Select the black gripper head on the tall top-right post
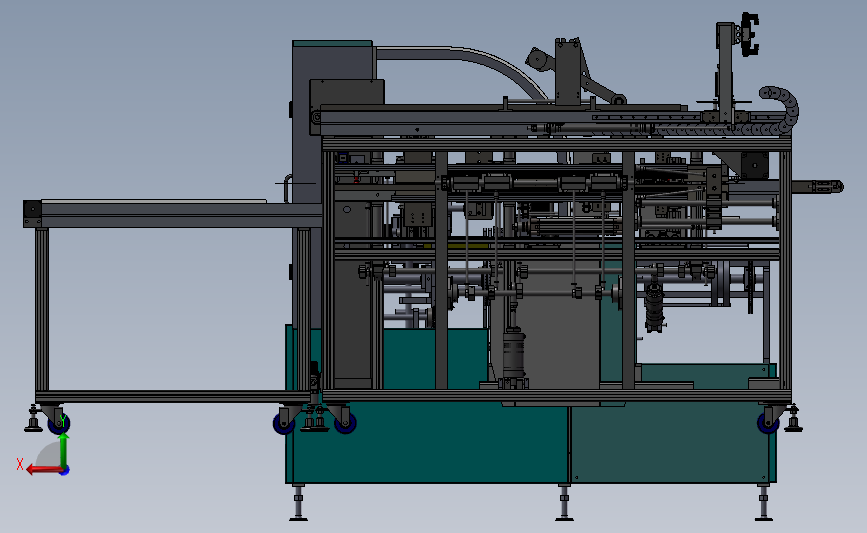The width and height of the screenshot is (867, 533). [x=749, y=34]
